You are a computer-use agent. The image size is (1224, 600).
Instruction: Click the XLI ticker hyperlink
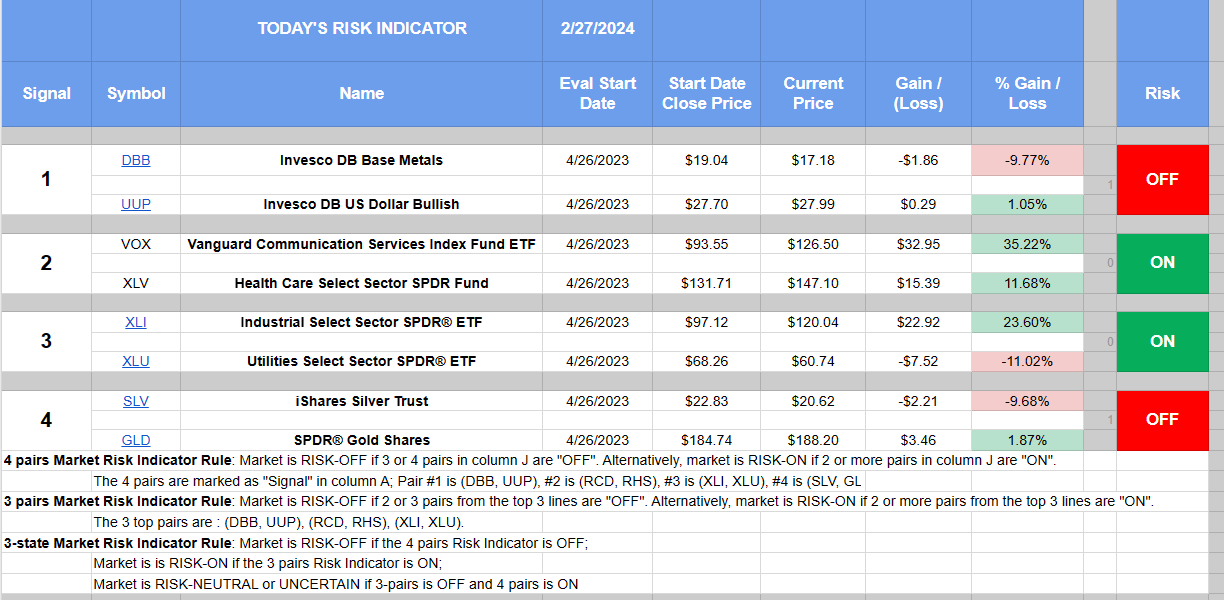point(136,322)
